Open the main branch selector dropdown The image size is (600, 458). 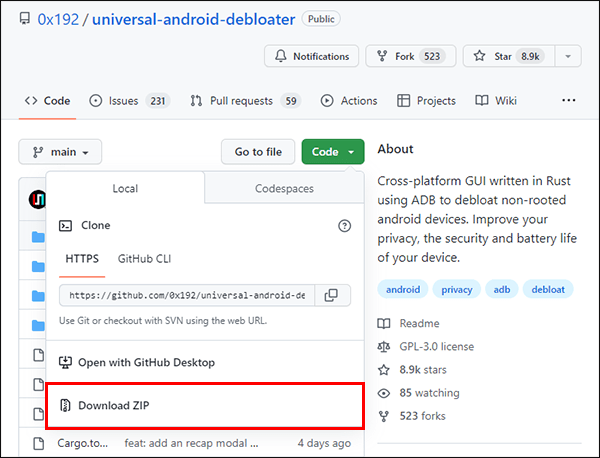[x=60, y=152]
